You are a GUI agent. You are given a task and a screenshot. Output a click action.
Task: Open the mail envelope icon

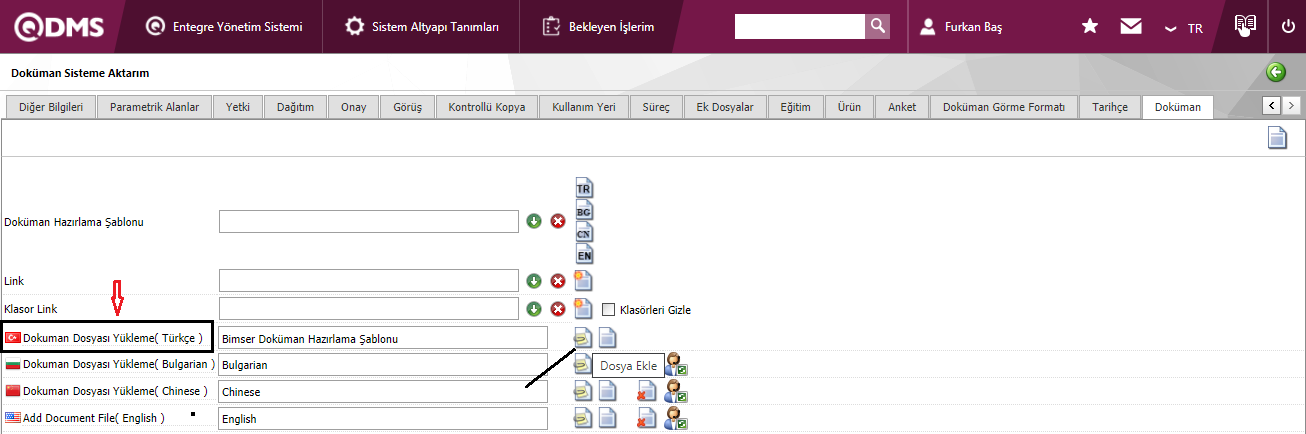[x=1131, y=27]
